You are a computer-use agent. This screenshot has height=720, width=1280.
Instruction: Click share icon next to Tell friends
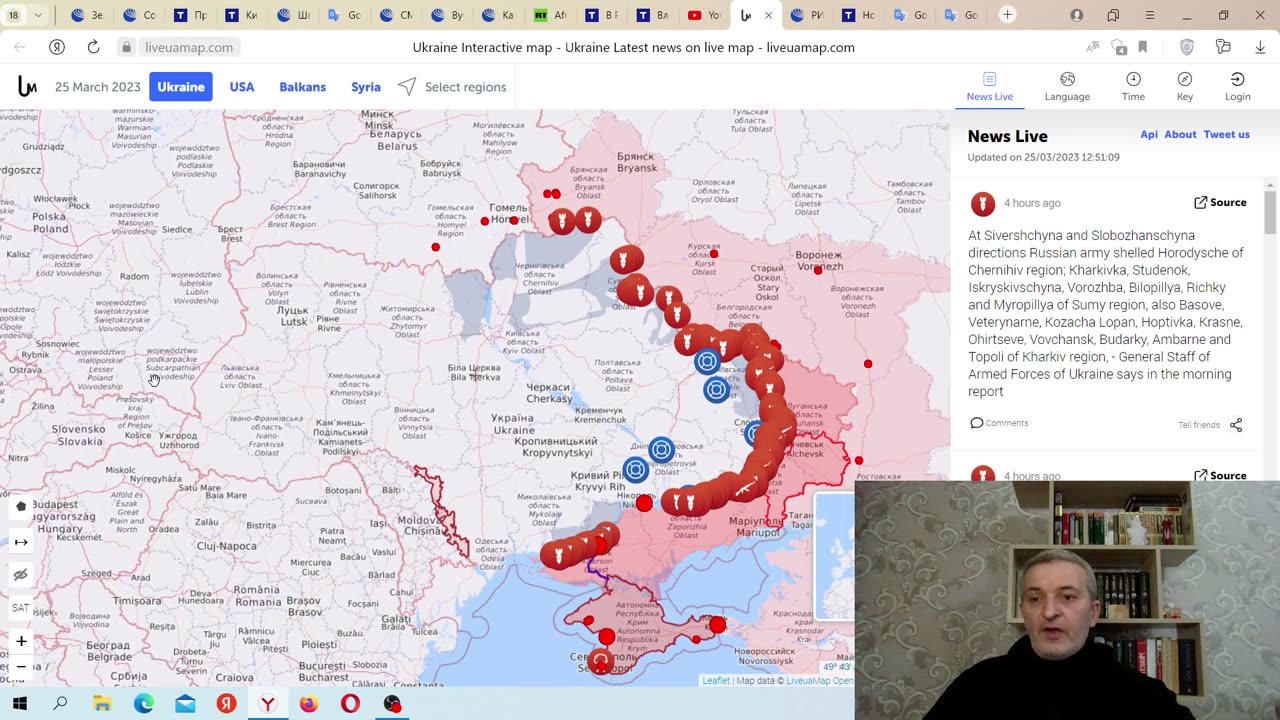1236,425
